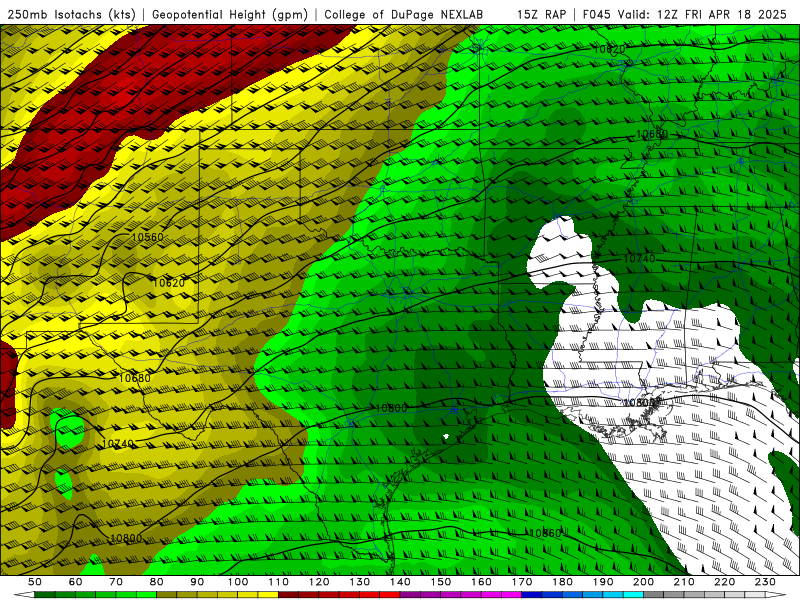Click the 10800 contour label over the dark green area
Image resolution: width=800 pixels, height=600 pixels.
pyautogui.click(x=391, y=409)
